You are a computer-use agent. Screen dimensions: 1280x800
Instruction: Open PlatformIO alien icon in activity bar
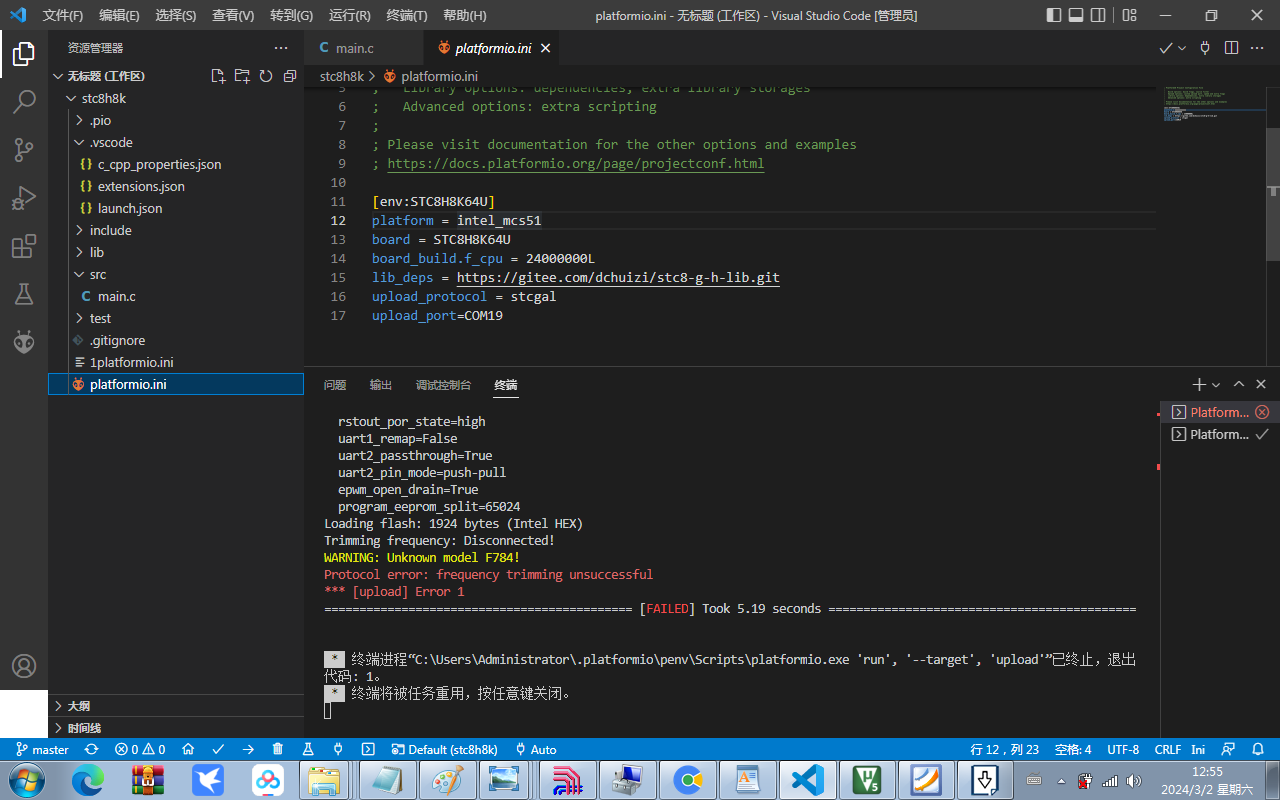(x=24, y=342)
